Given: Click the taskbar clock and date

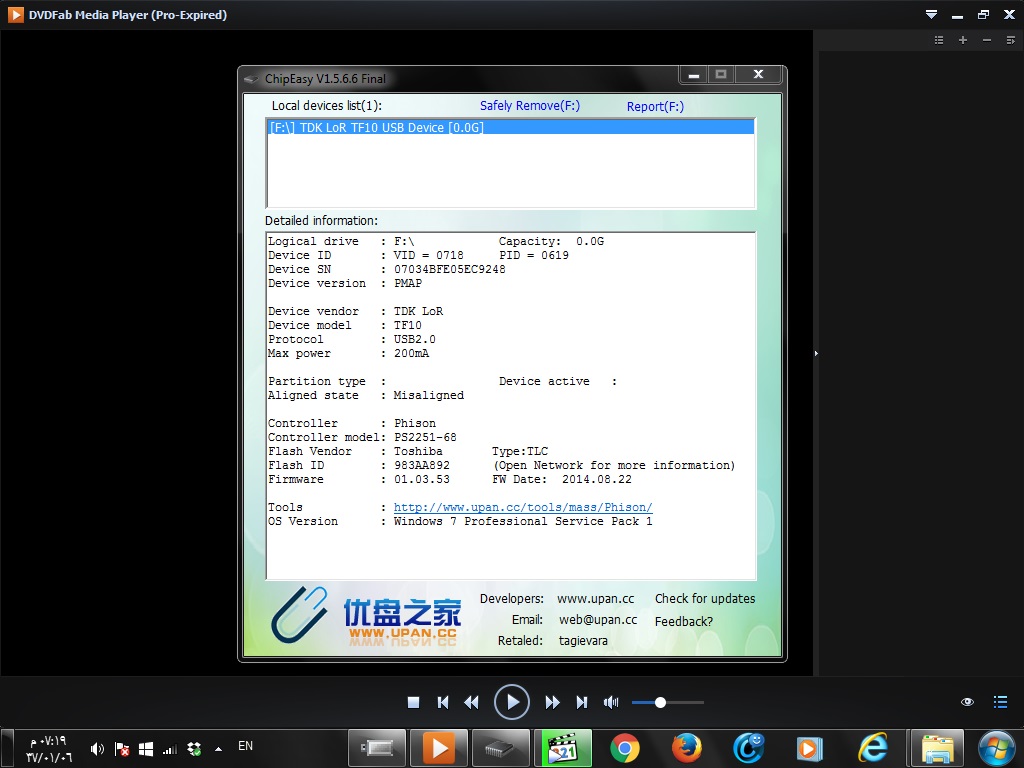Looking at the screenshot, I should [x=48, y=749].
